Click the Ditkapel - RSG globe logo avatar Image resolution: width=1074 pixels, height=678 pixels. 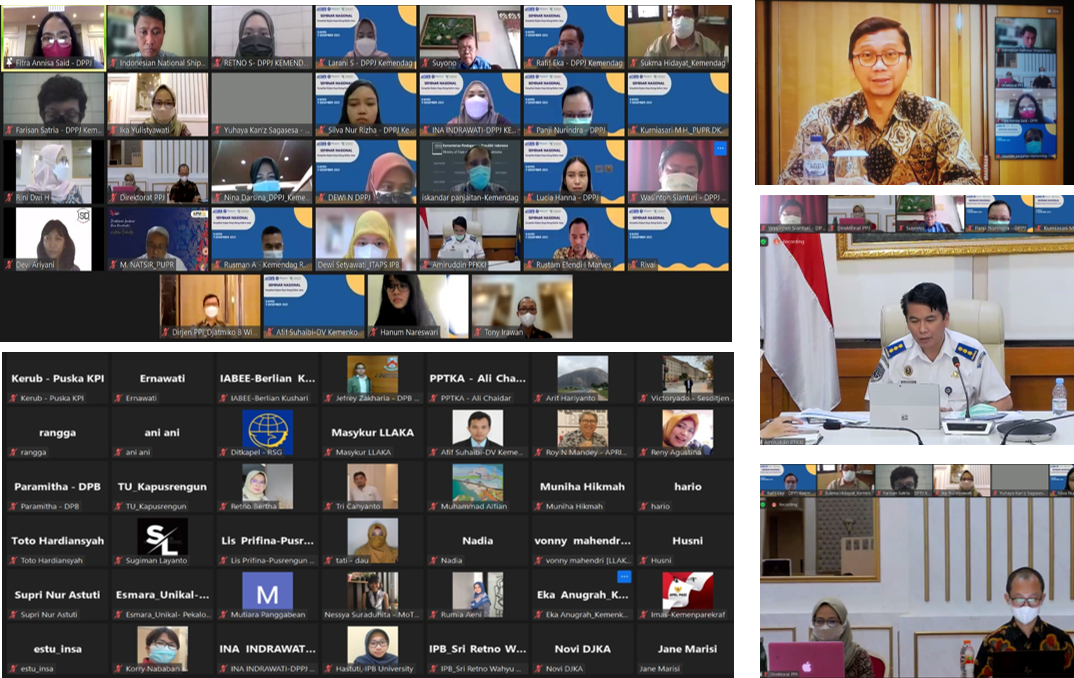pyautogui.click(x=267, y=430)
